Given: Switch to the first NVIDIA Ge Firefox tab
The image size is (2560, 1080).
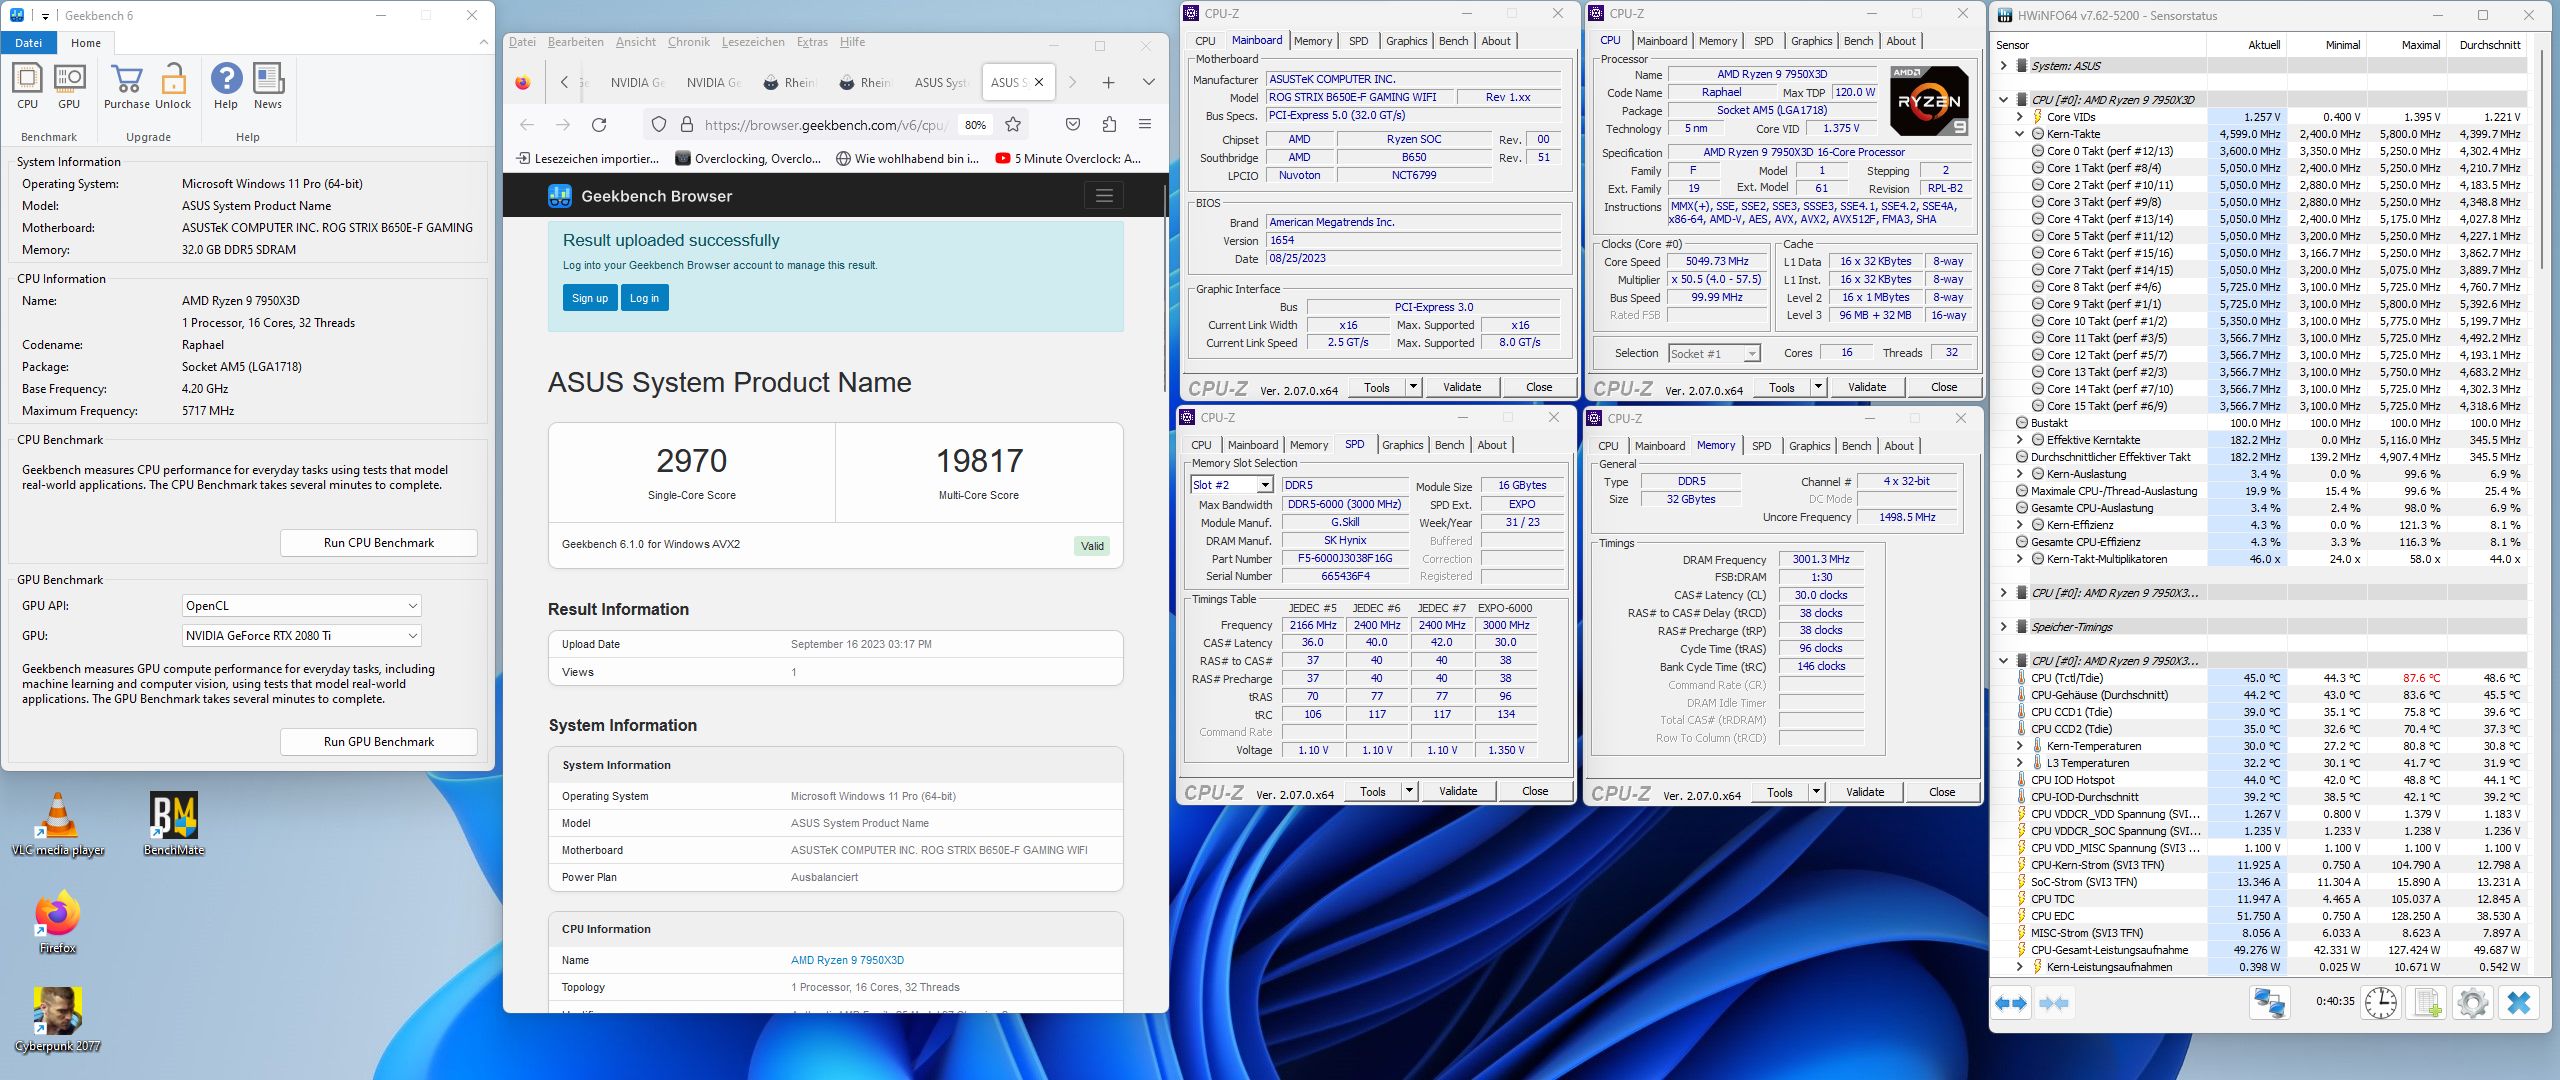Looking at the screenshot, I should coord(637,82).
